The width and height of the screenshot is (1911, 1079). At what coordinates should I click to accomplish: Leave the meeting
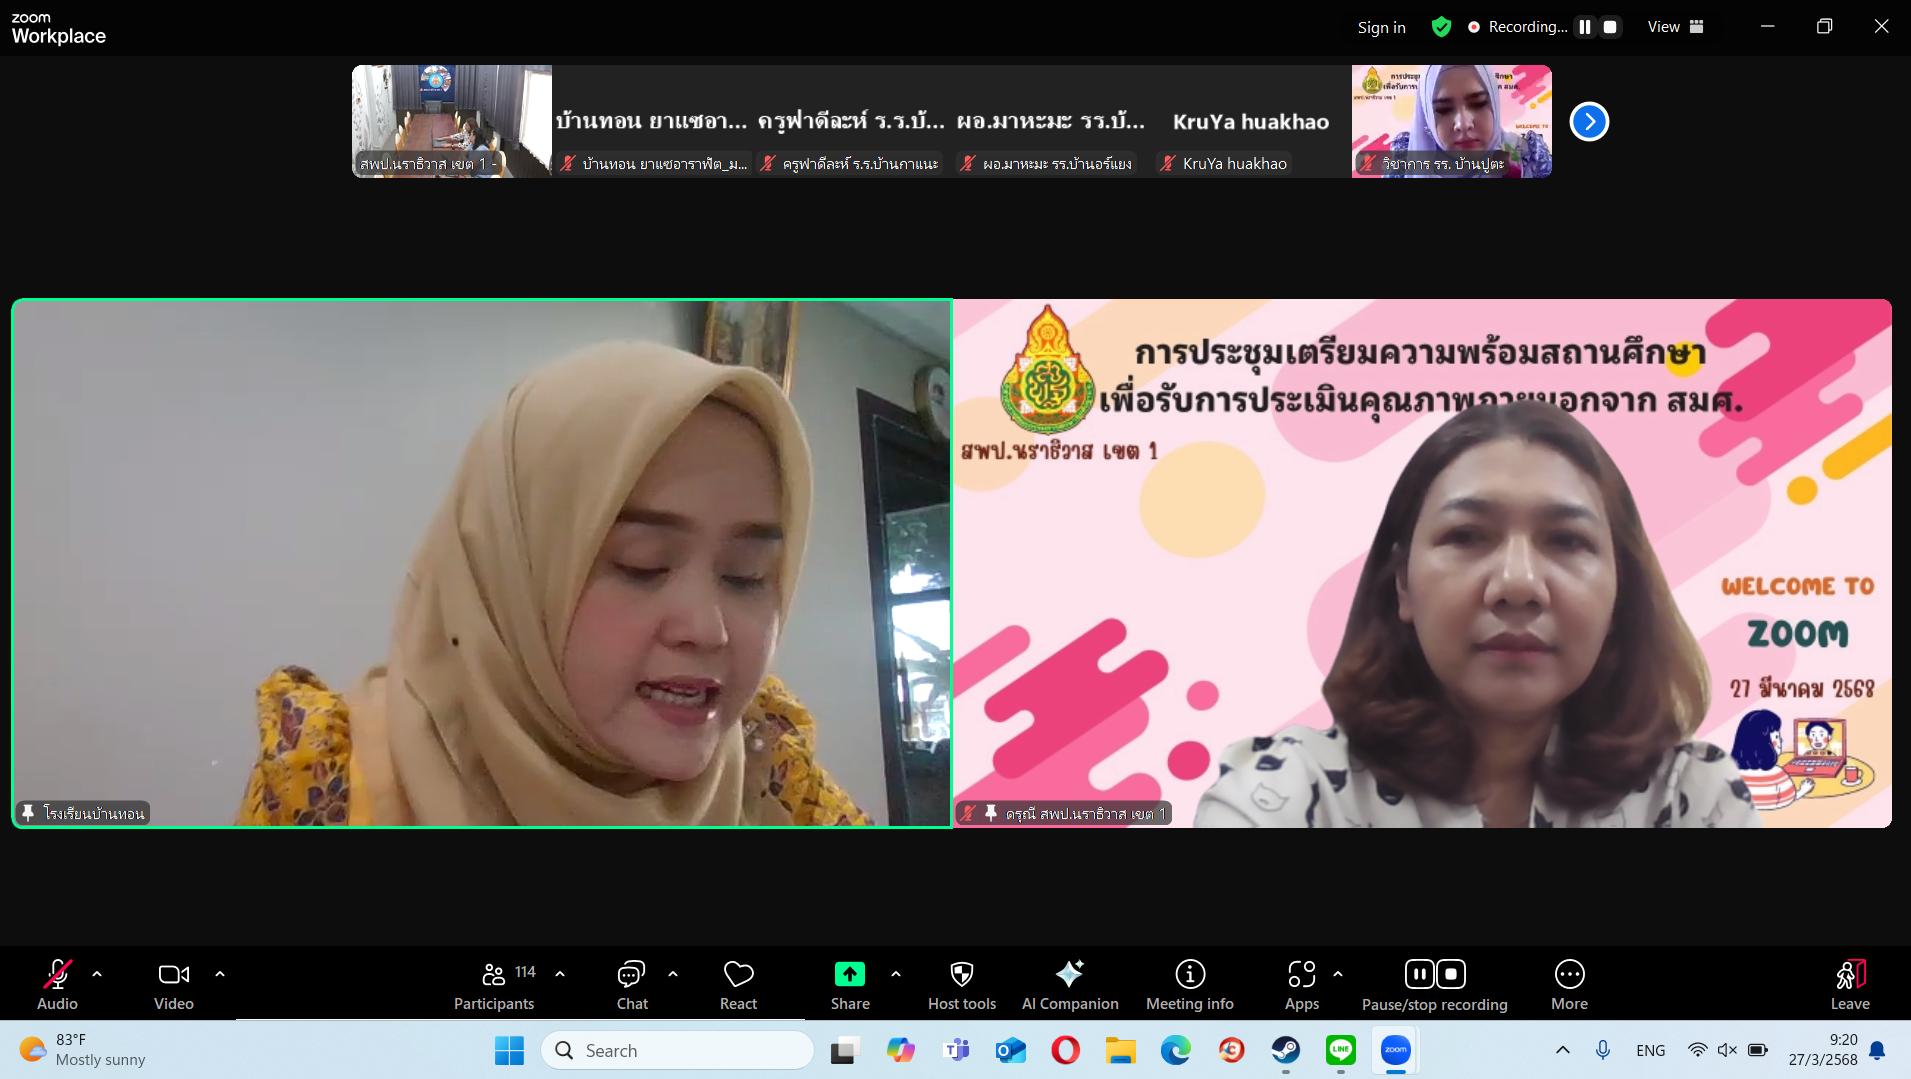tap(1849, 985)
